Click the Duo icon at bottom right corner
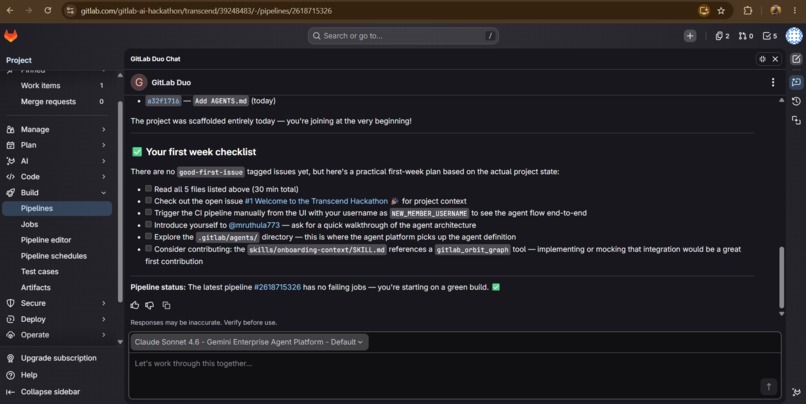806x404 pixels. point(796,392)
